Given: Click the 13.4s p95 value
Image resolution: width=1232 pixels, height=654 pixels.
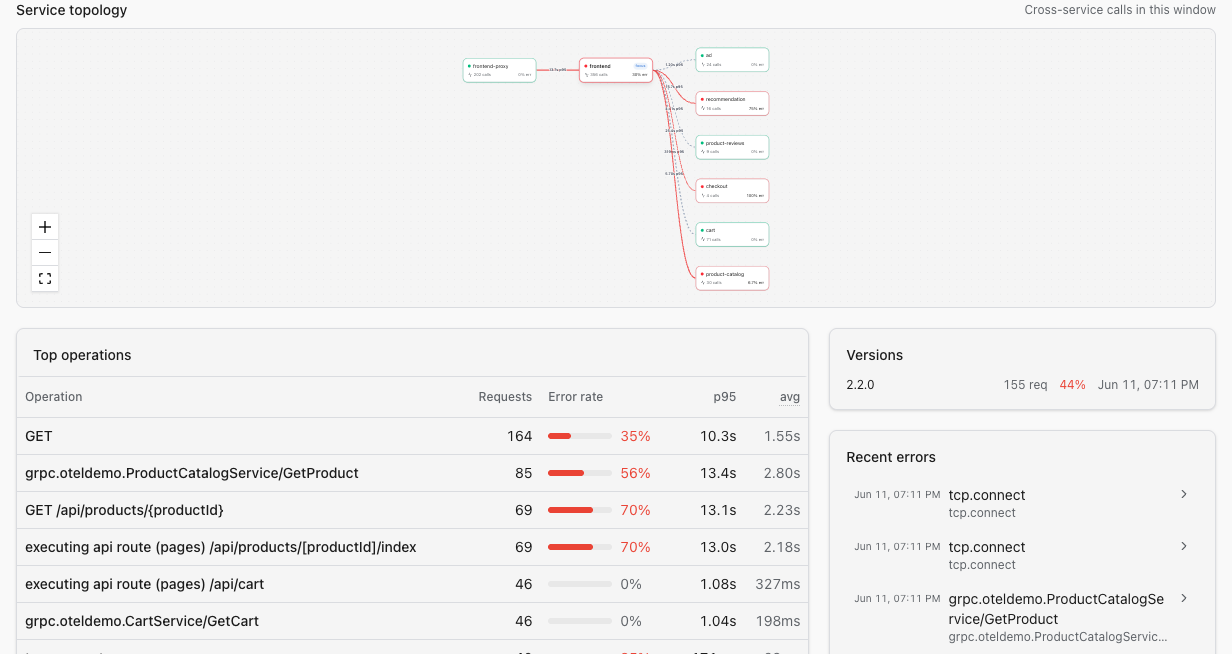Looking at the screenshot, I should pyautogui.click(x=718, y=473).
